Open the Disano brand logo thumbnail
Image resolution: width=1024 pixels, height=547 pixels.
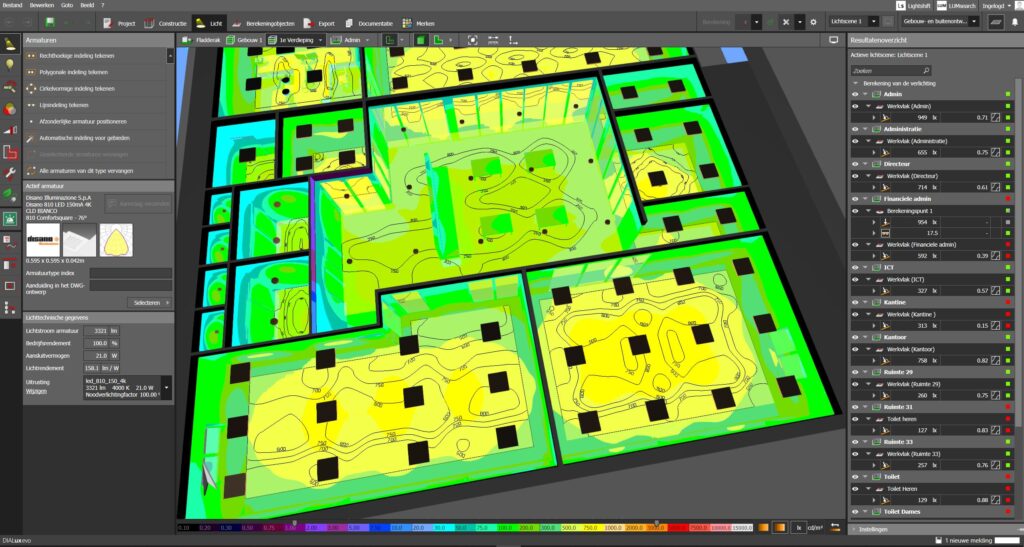(x=43, y=240)
